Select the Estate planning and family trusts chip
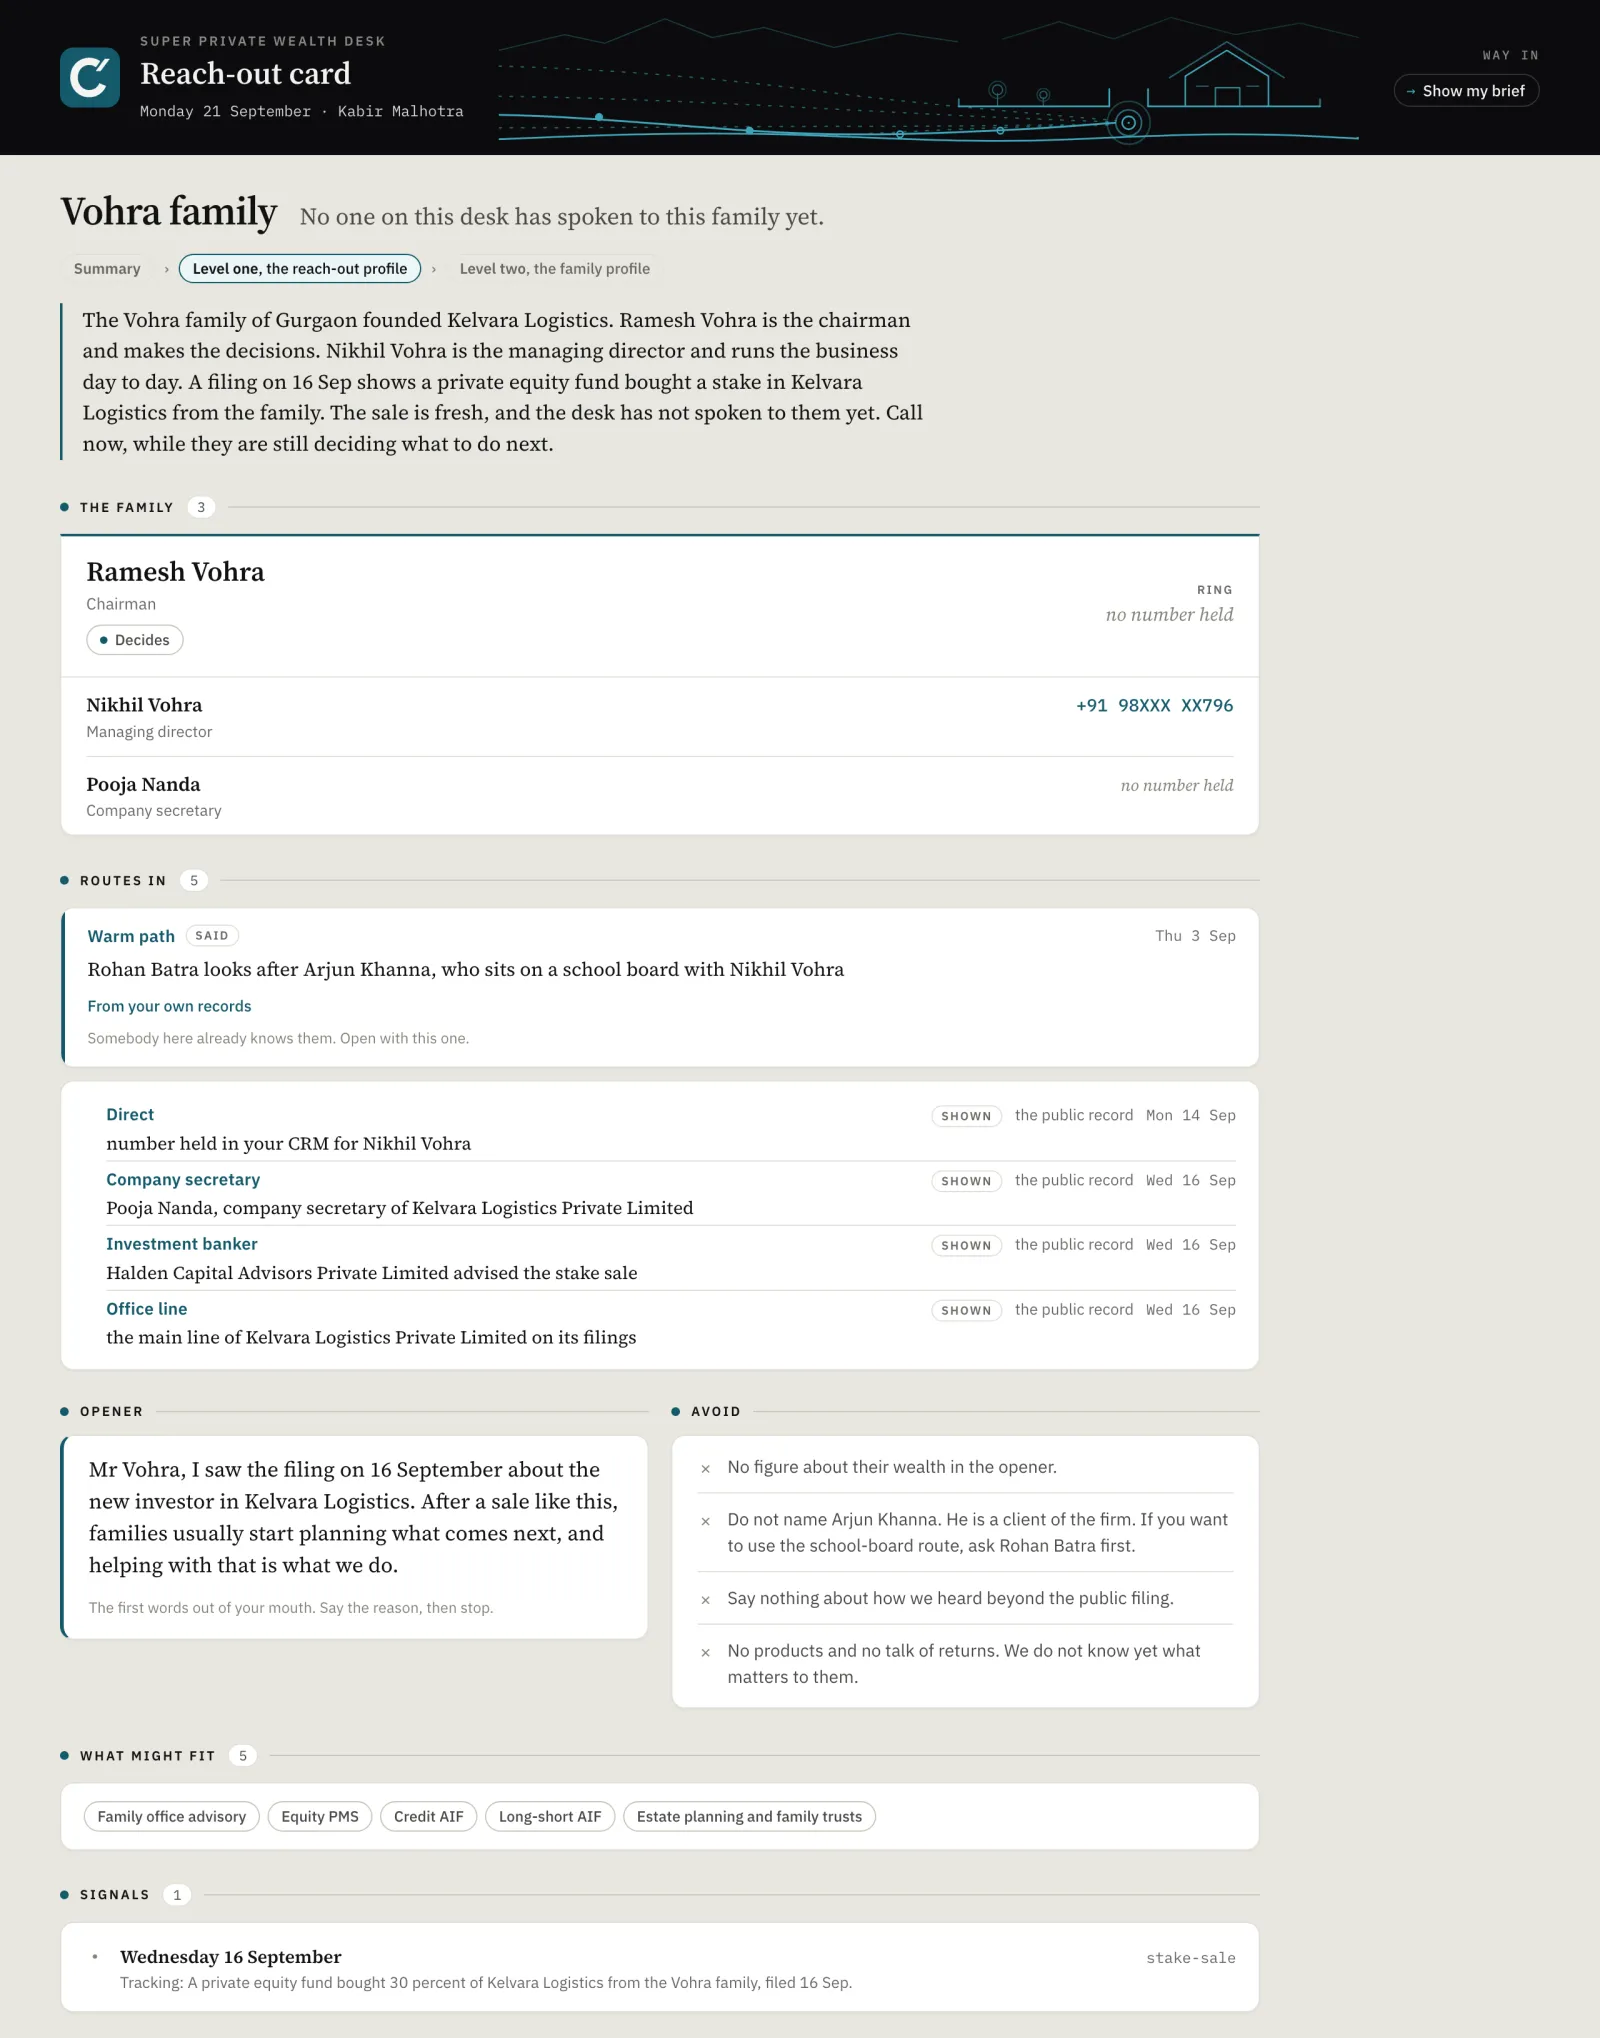The width and height of the screenshot is (1600, 2038). pos(749,1816)
